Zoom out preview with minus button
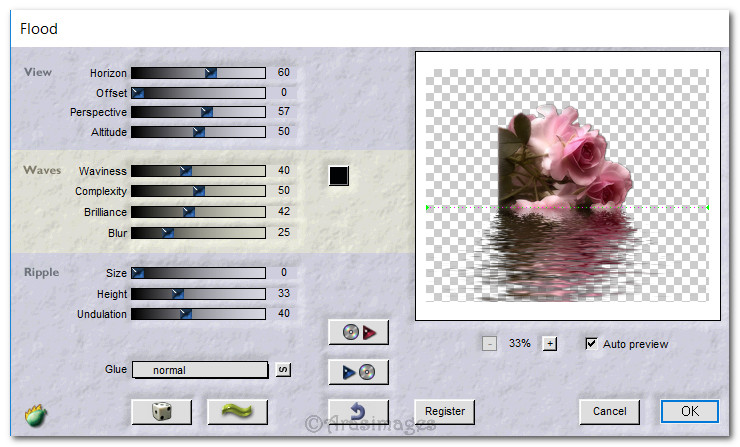Image resolution: width=740 pixels, height=447 pixels. tap(489, 343)
